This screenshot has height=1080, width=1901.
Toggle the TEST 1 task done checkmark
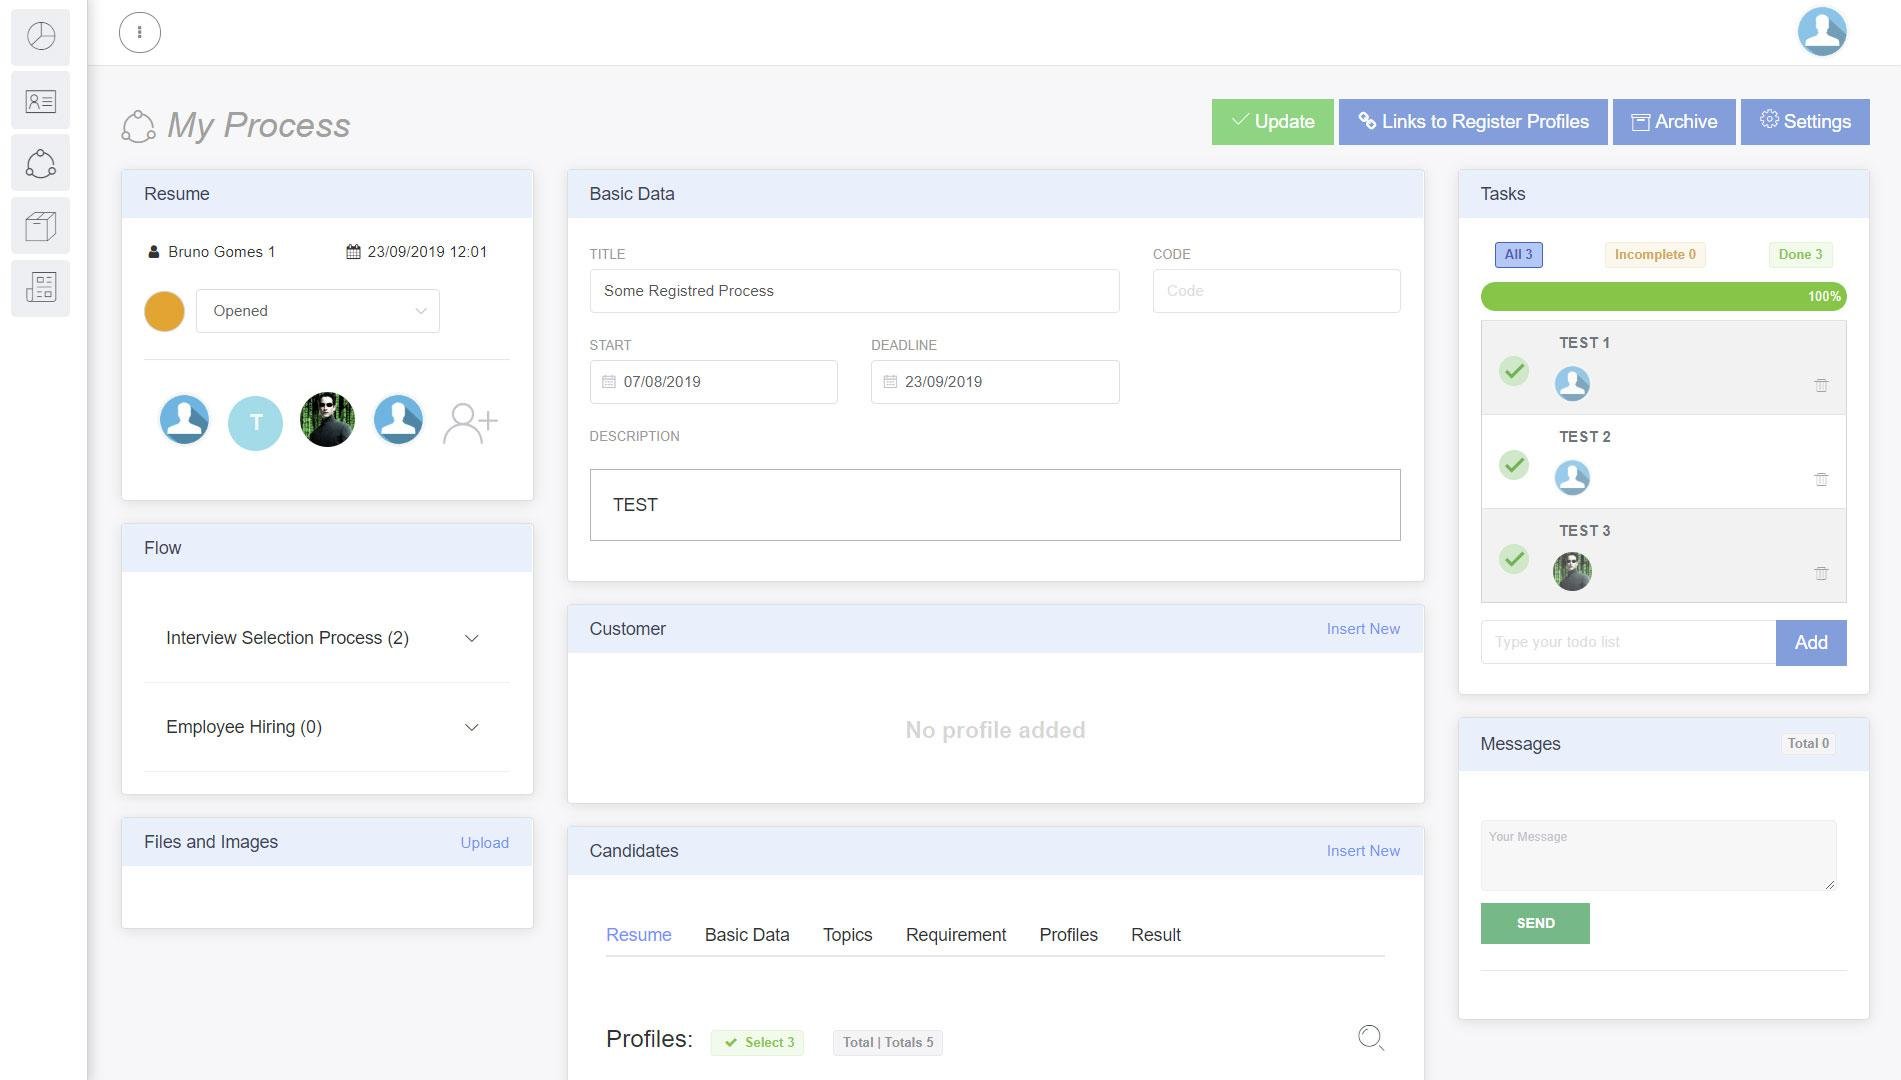pos(1514,371)
